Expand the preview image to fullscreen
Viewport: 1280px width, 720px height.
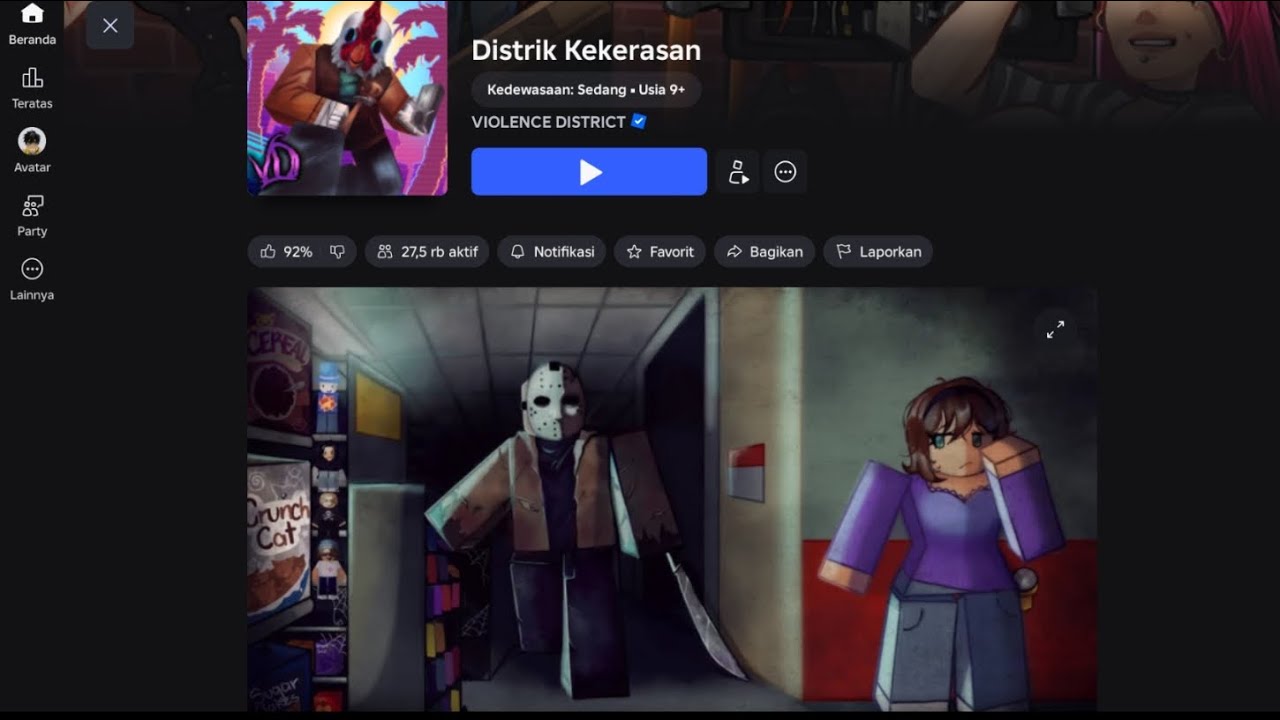(1055, 329)
